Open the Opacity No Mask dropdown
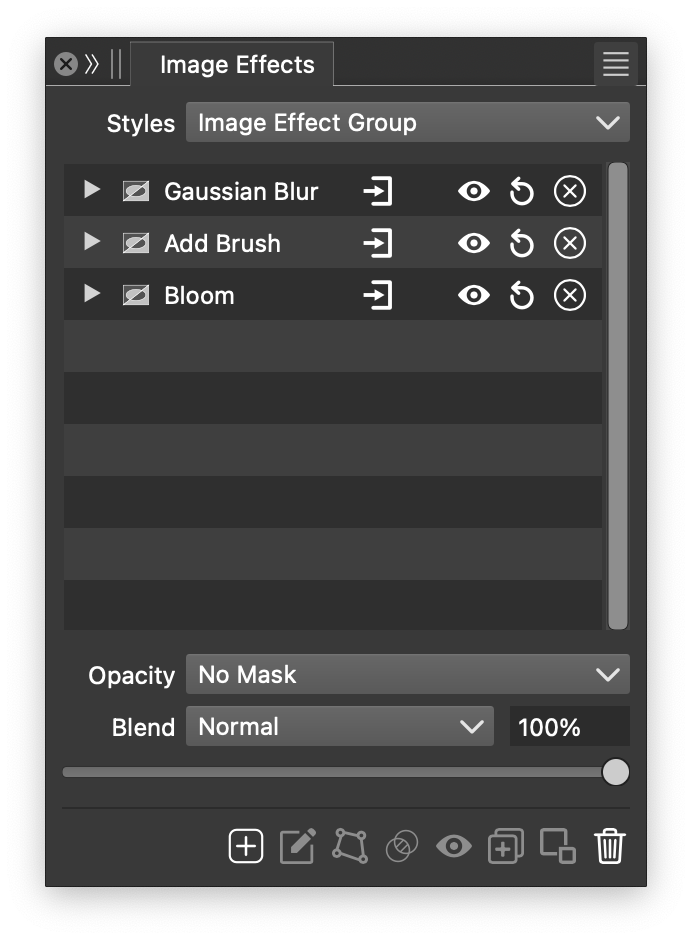 point(407,675)
